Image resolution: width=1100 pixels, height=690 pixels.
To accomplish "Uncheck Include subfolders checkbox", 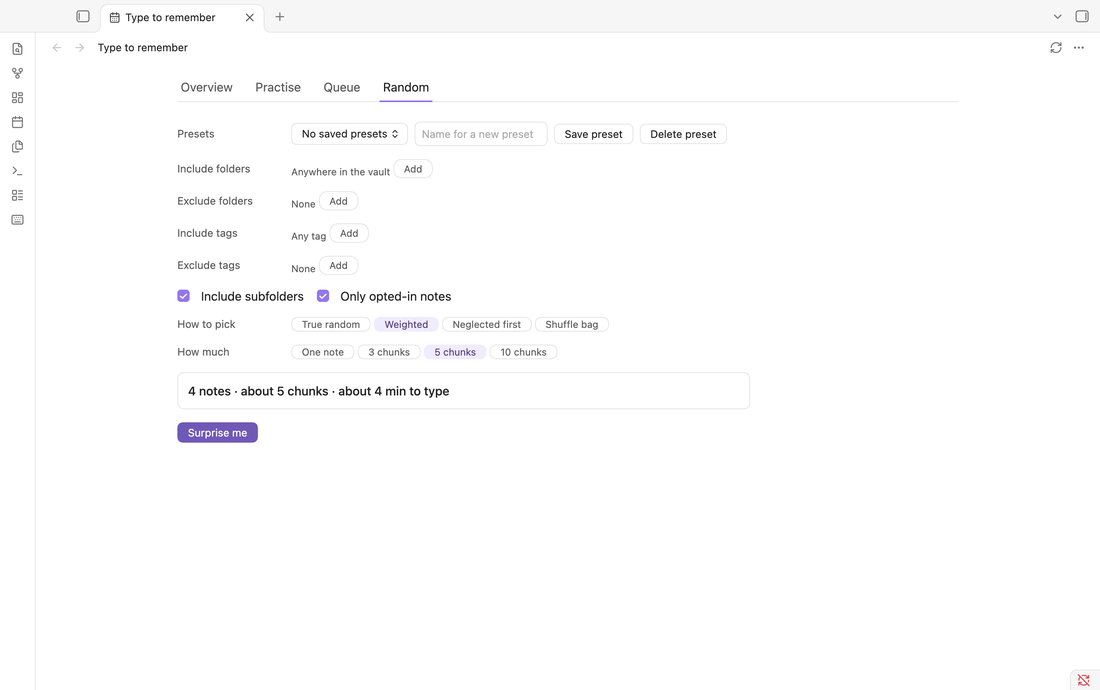I will [184, 296].
